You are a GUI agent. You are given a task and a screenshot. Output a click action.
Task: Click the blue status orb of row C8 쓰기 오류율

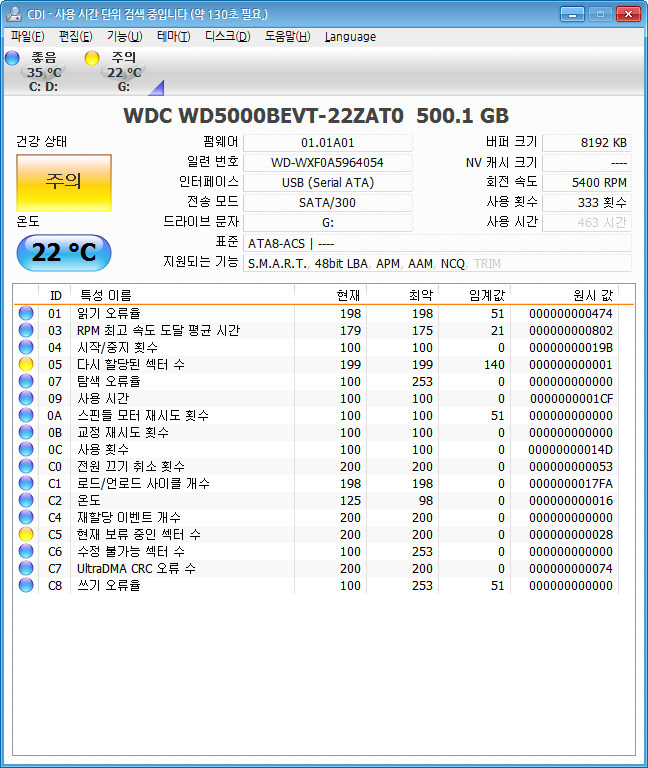click(26, 585)
